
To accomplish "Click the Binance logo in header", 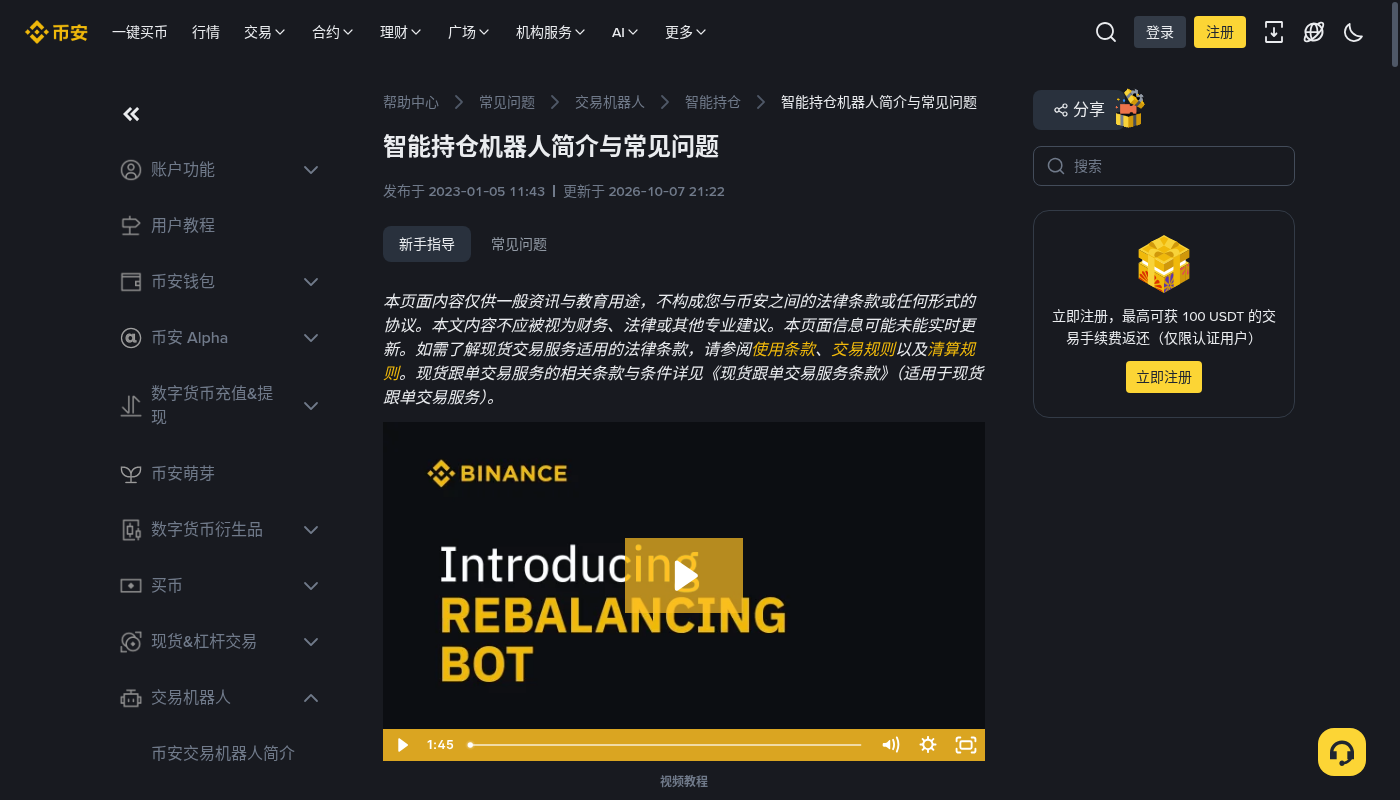I will [x=57, y=32].
